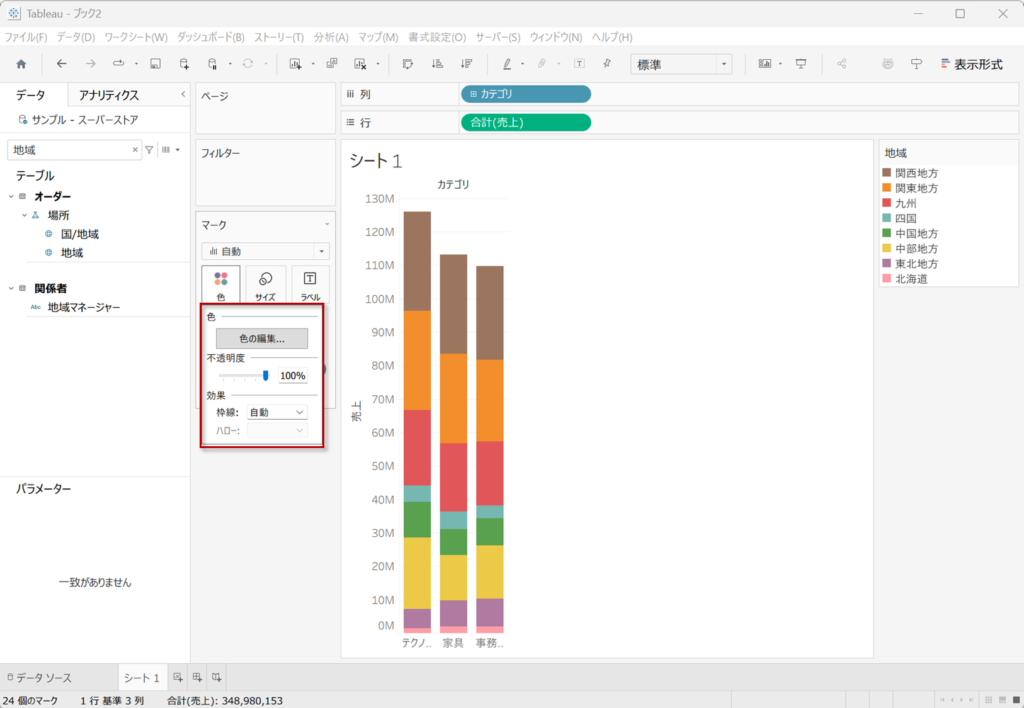The width and height of the screenshot is (1024, 708).
Task: Open the Label mark card button
Action: point(310,284)
